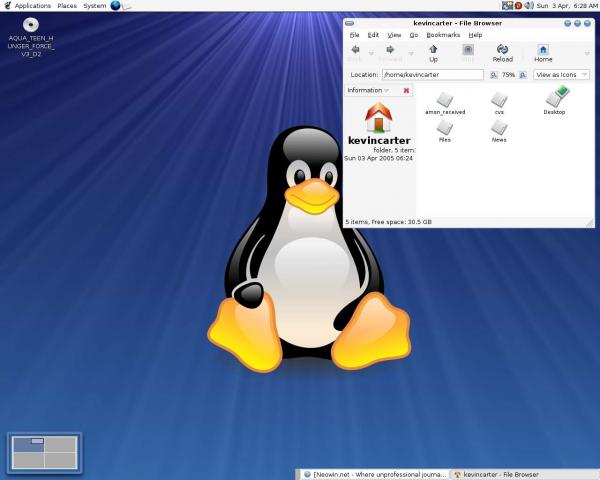Switch to the bottom-right workspace in the pager
Image resolution: width=600 pixels, height=480 pixels.
(x=60, y=459)
